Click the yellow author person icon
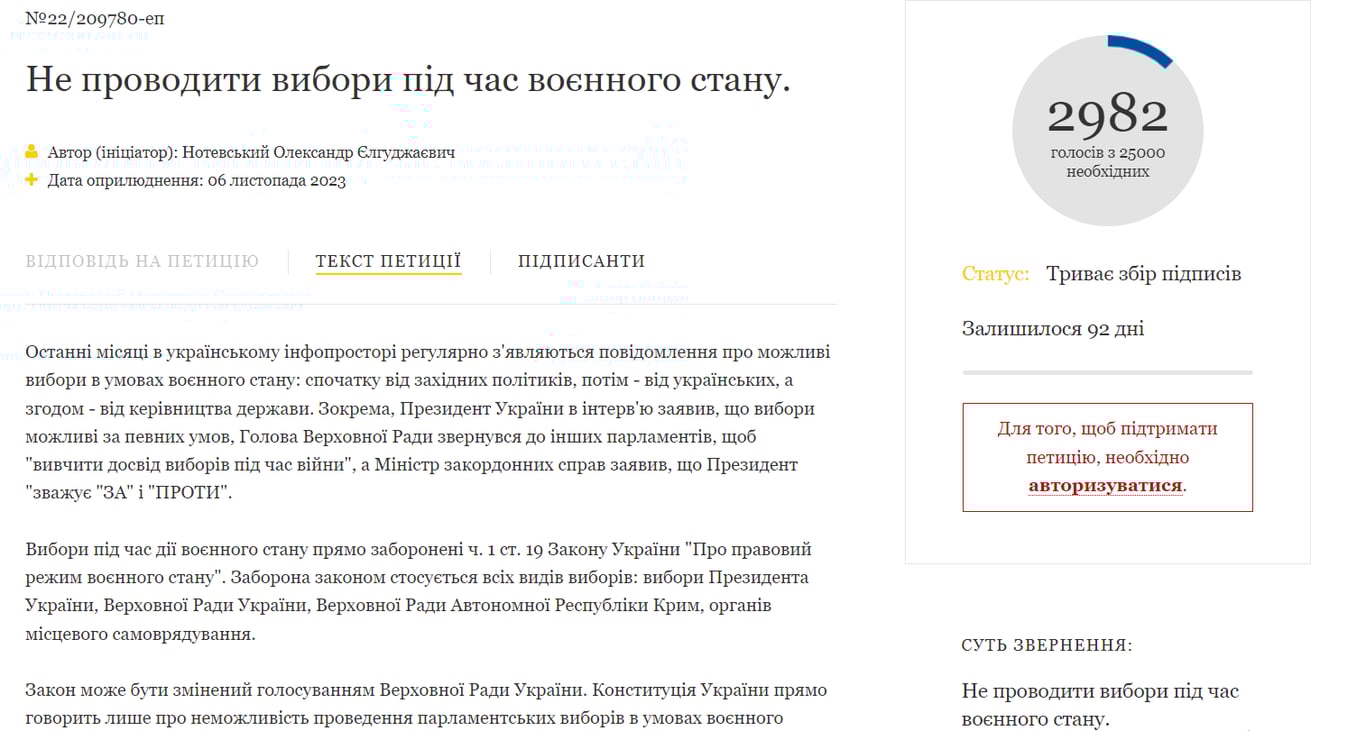 point(32,153)
